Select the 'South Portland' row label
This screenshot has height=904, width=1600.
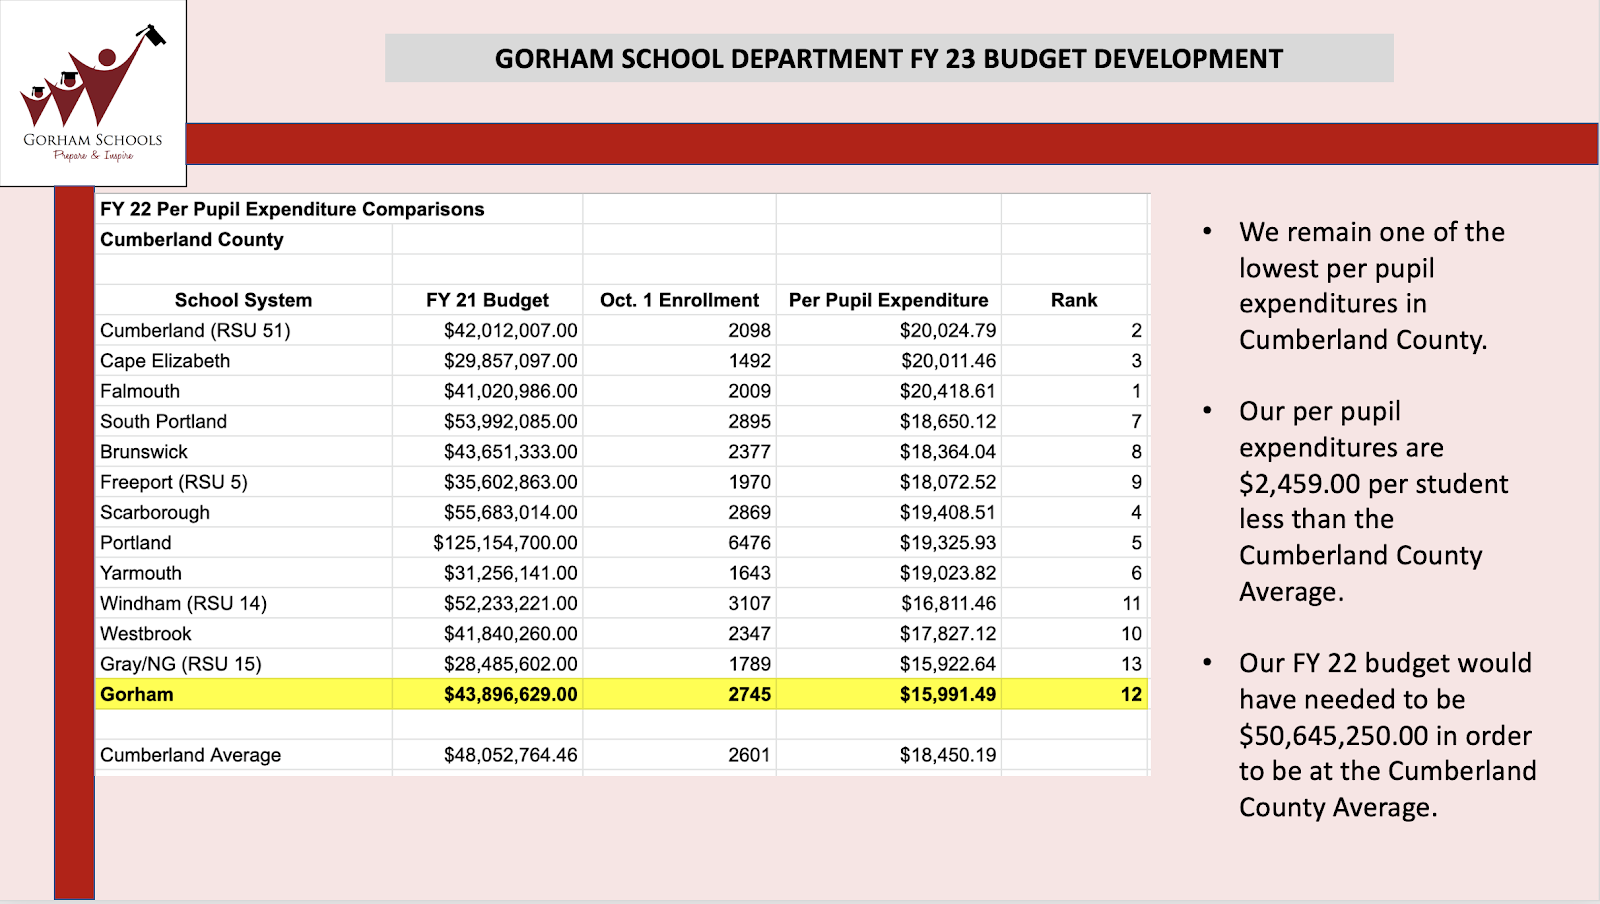click(x=163, y=421)
